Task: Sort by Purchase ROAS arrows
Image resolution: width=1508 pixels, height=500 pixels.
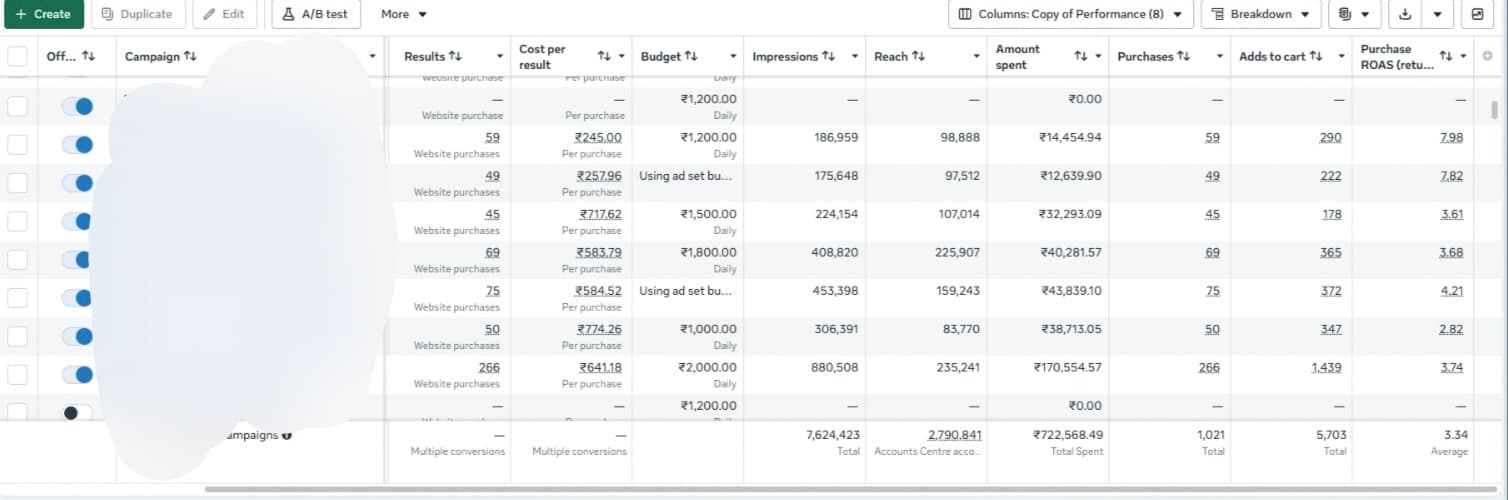Action: pyautogui.click(x=1445, y=56)
